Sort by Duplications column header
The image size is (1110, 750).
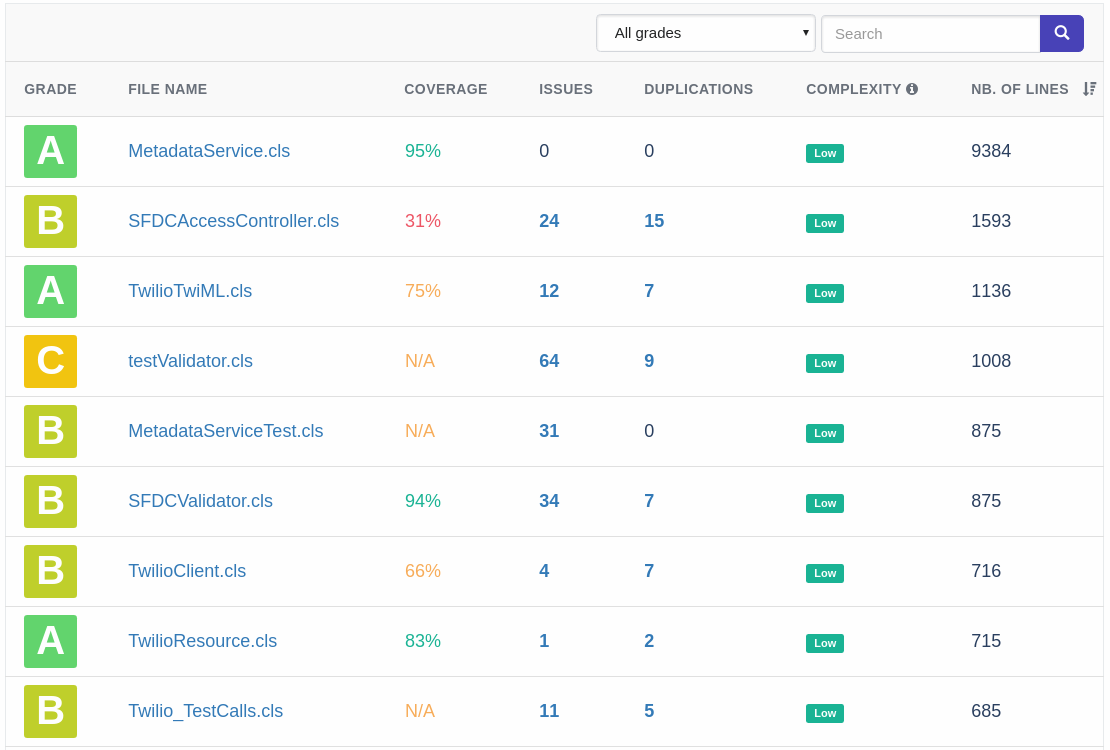click(x=699, y=89)
